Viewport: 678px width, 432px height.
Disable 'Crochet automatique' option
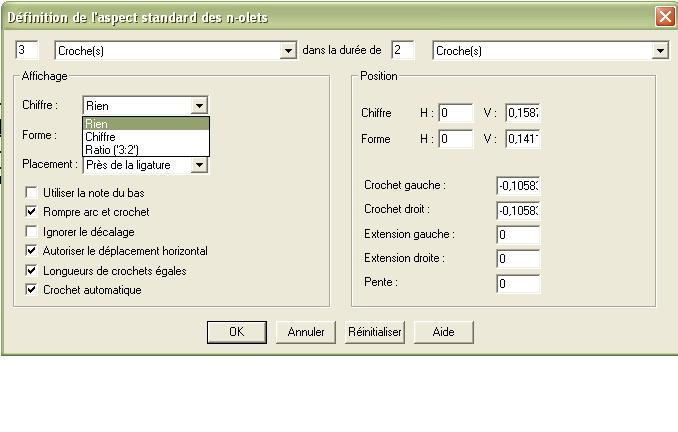coord(33,290)
